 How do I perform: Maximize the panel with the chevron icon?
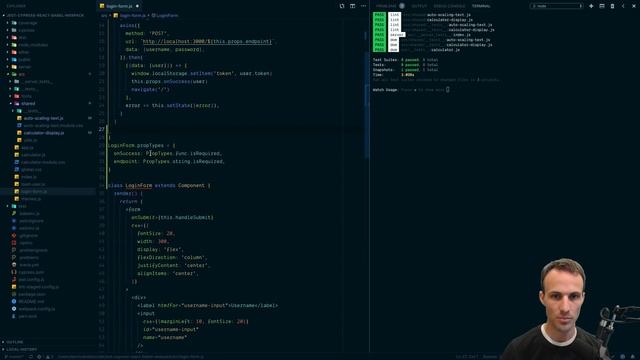623,6
